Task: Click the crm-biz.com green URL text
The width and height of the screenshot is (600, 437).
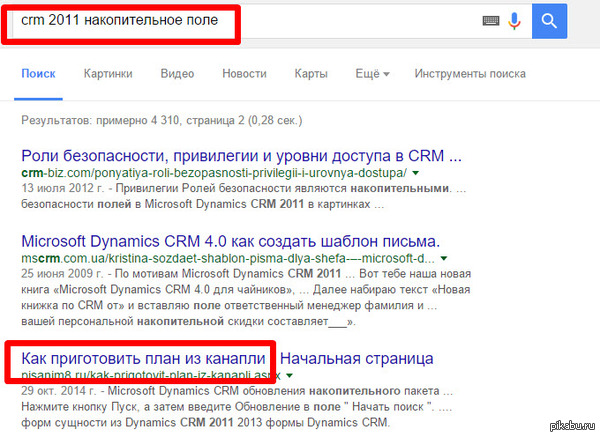Action: (x=214, y=173)
